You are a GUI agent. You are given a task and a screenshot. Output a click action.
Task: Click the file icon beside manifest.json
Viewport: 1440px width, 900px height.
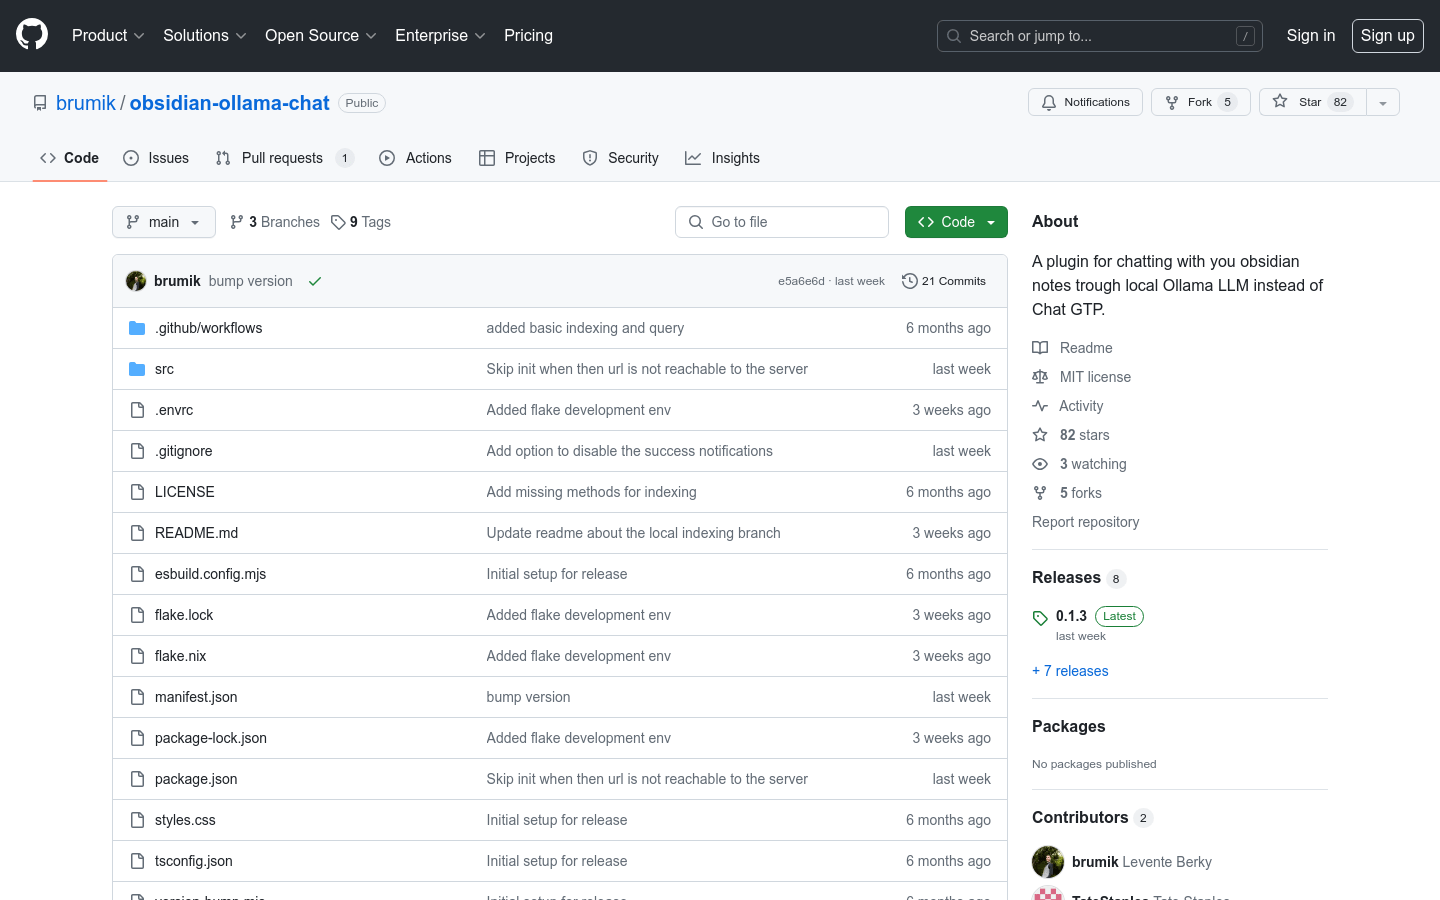pos(137,697)
